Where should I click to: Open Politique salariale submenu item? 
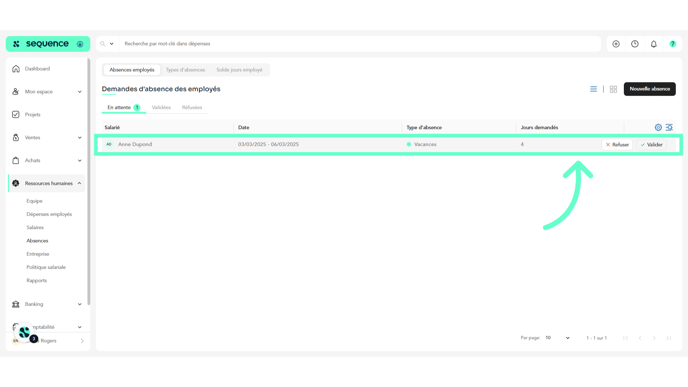point(46,267)
